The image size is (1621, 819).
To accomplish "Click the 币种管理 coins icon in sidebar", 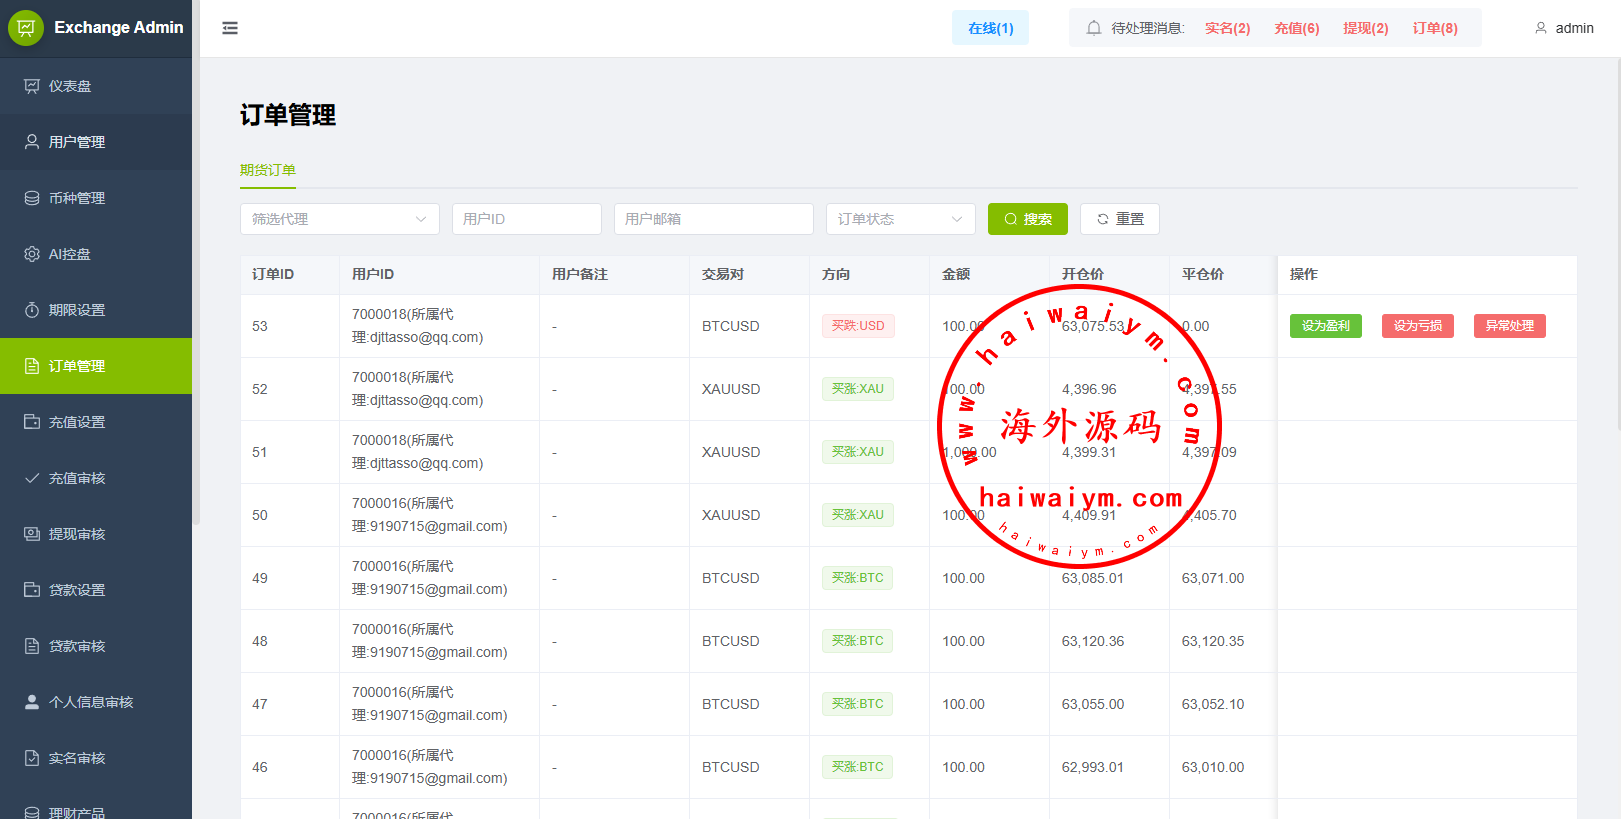I will (32, 198).
